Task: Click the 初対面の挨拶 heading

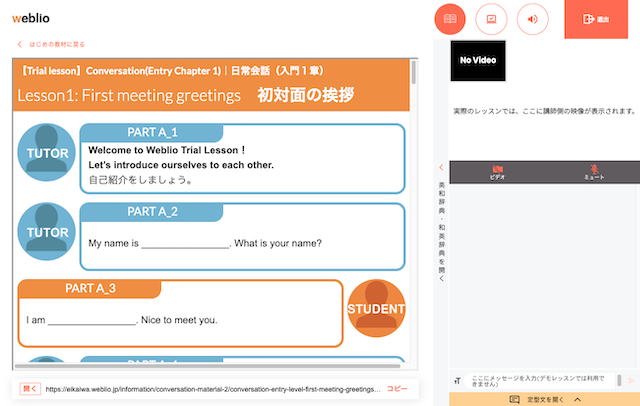Action: [x=305, y=95]
